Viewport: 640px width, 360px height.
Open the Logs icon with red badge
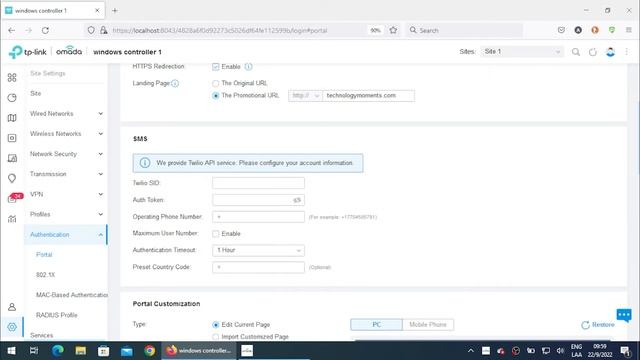coord(13,198)
